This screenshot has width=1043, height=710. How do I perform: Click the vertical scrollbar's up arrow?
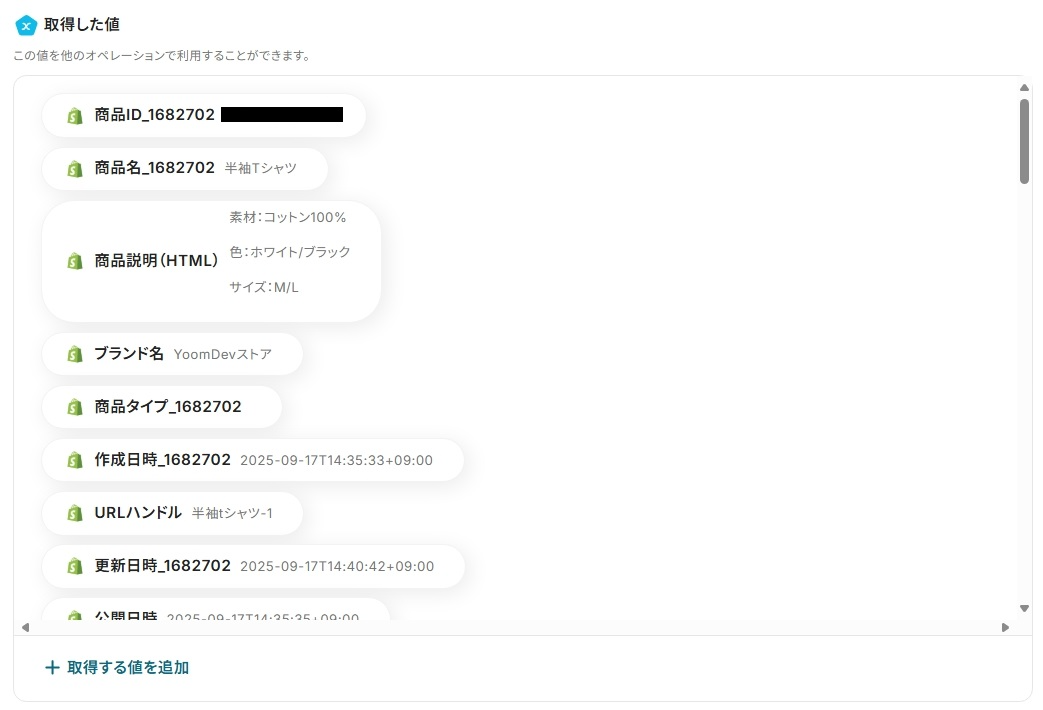1024,88
